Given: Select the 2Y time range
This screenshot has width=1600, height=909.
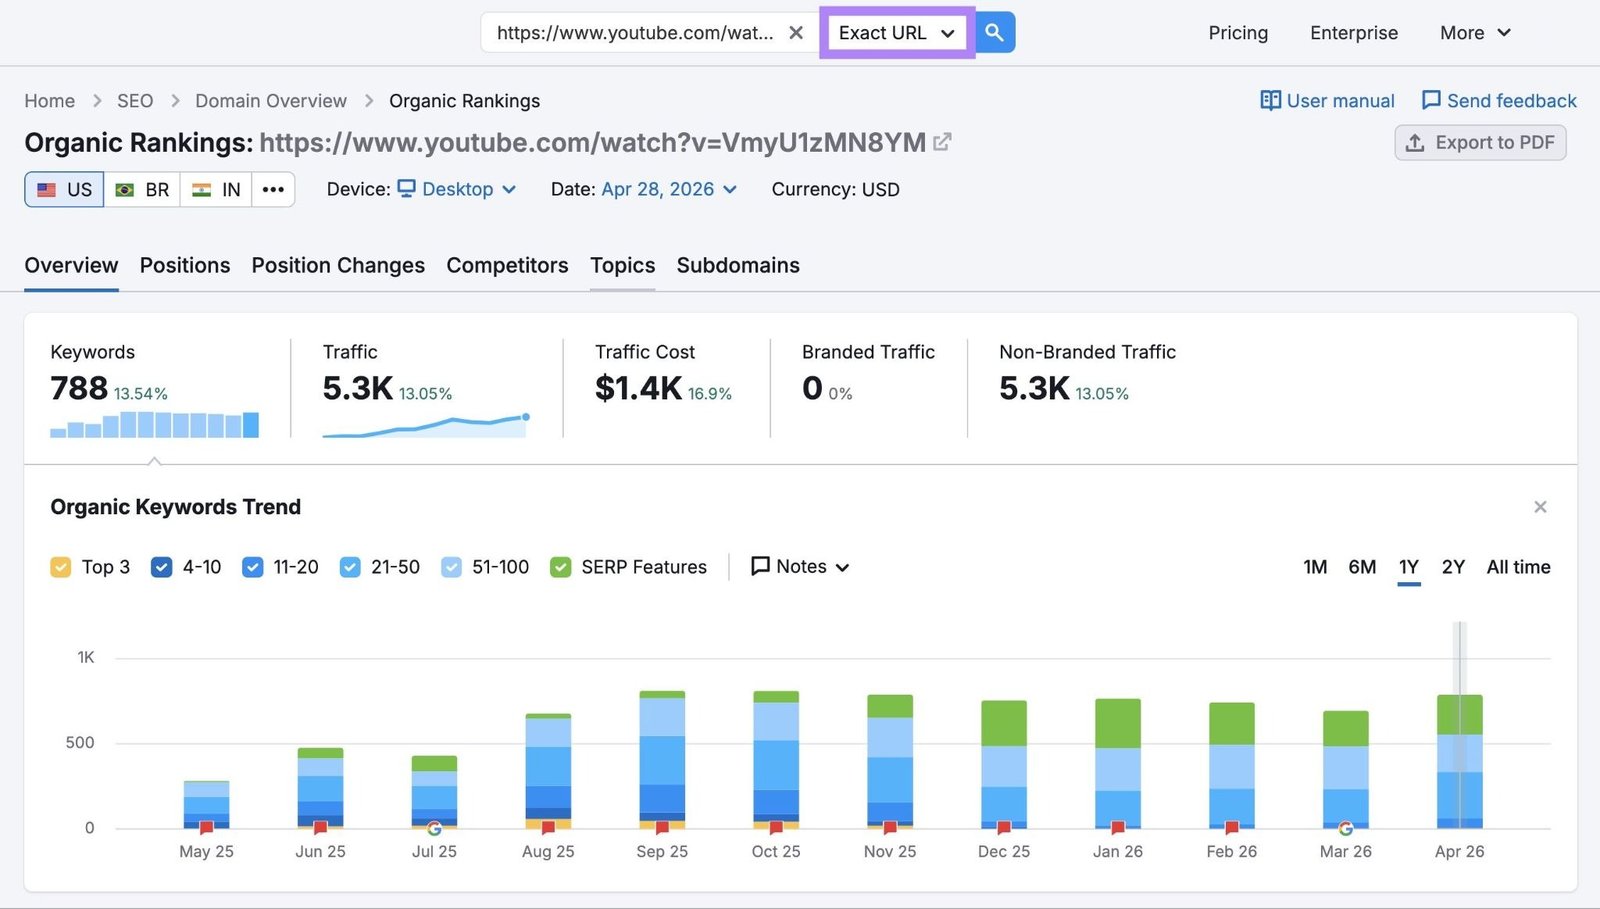Looking at the screenshot, I should [x=1453, y=567].
